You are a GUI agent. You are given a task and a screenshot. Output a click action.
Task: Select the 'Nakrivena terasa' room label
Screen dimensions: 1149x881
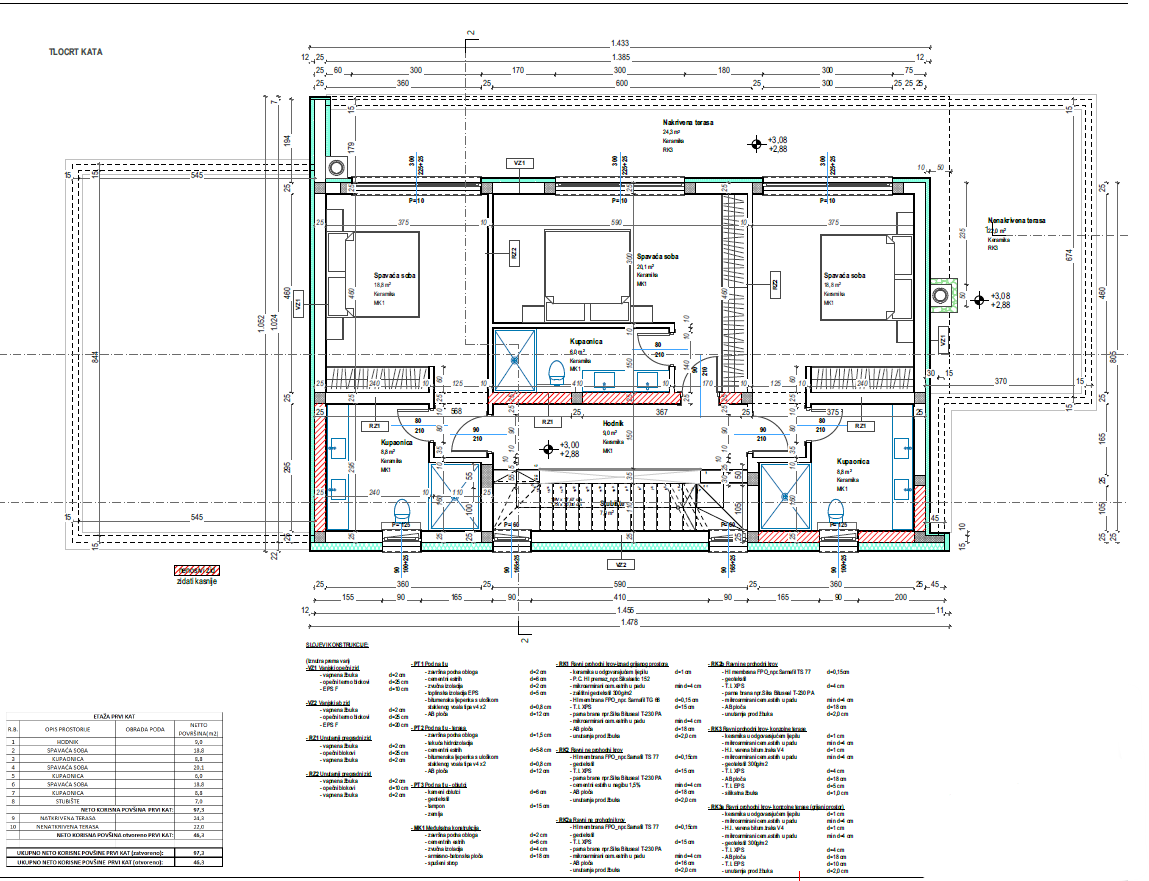pos(686,121)
